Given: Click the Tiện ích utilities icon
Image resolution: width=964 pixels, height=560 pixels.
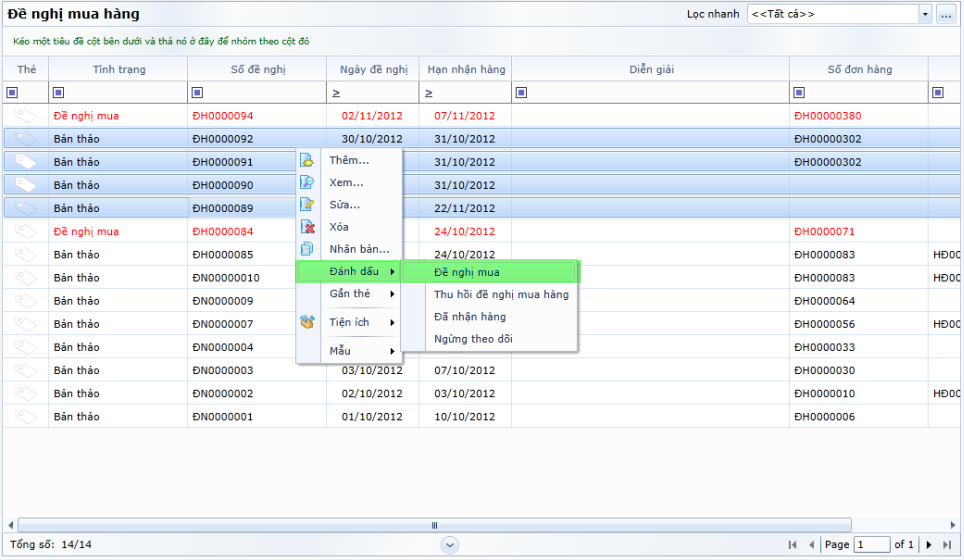Looking at the screenshot, I should [307, 322].
